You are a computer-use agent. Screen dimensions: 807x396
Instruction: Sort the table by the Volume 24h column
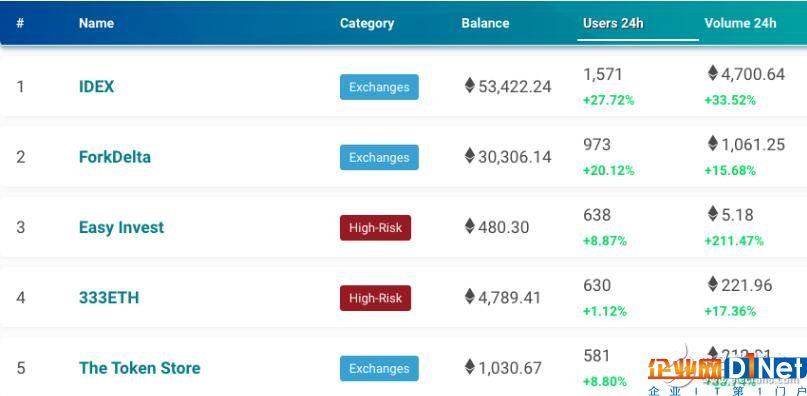tap(740, 23)
